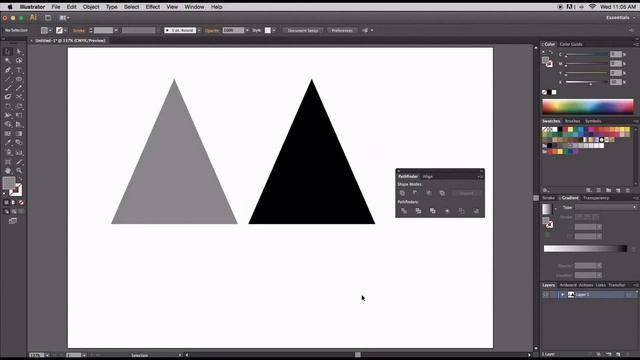This screenshot has width=640, height=360.
Task: Click Expand button in Pathfinder panel
Action: click(467, 193)
